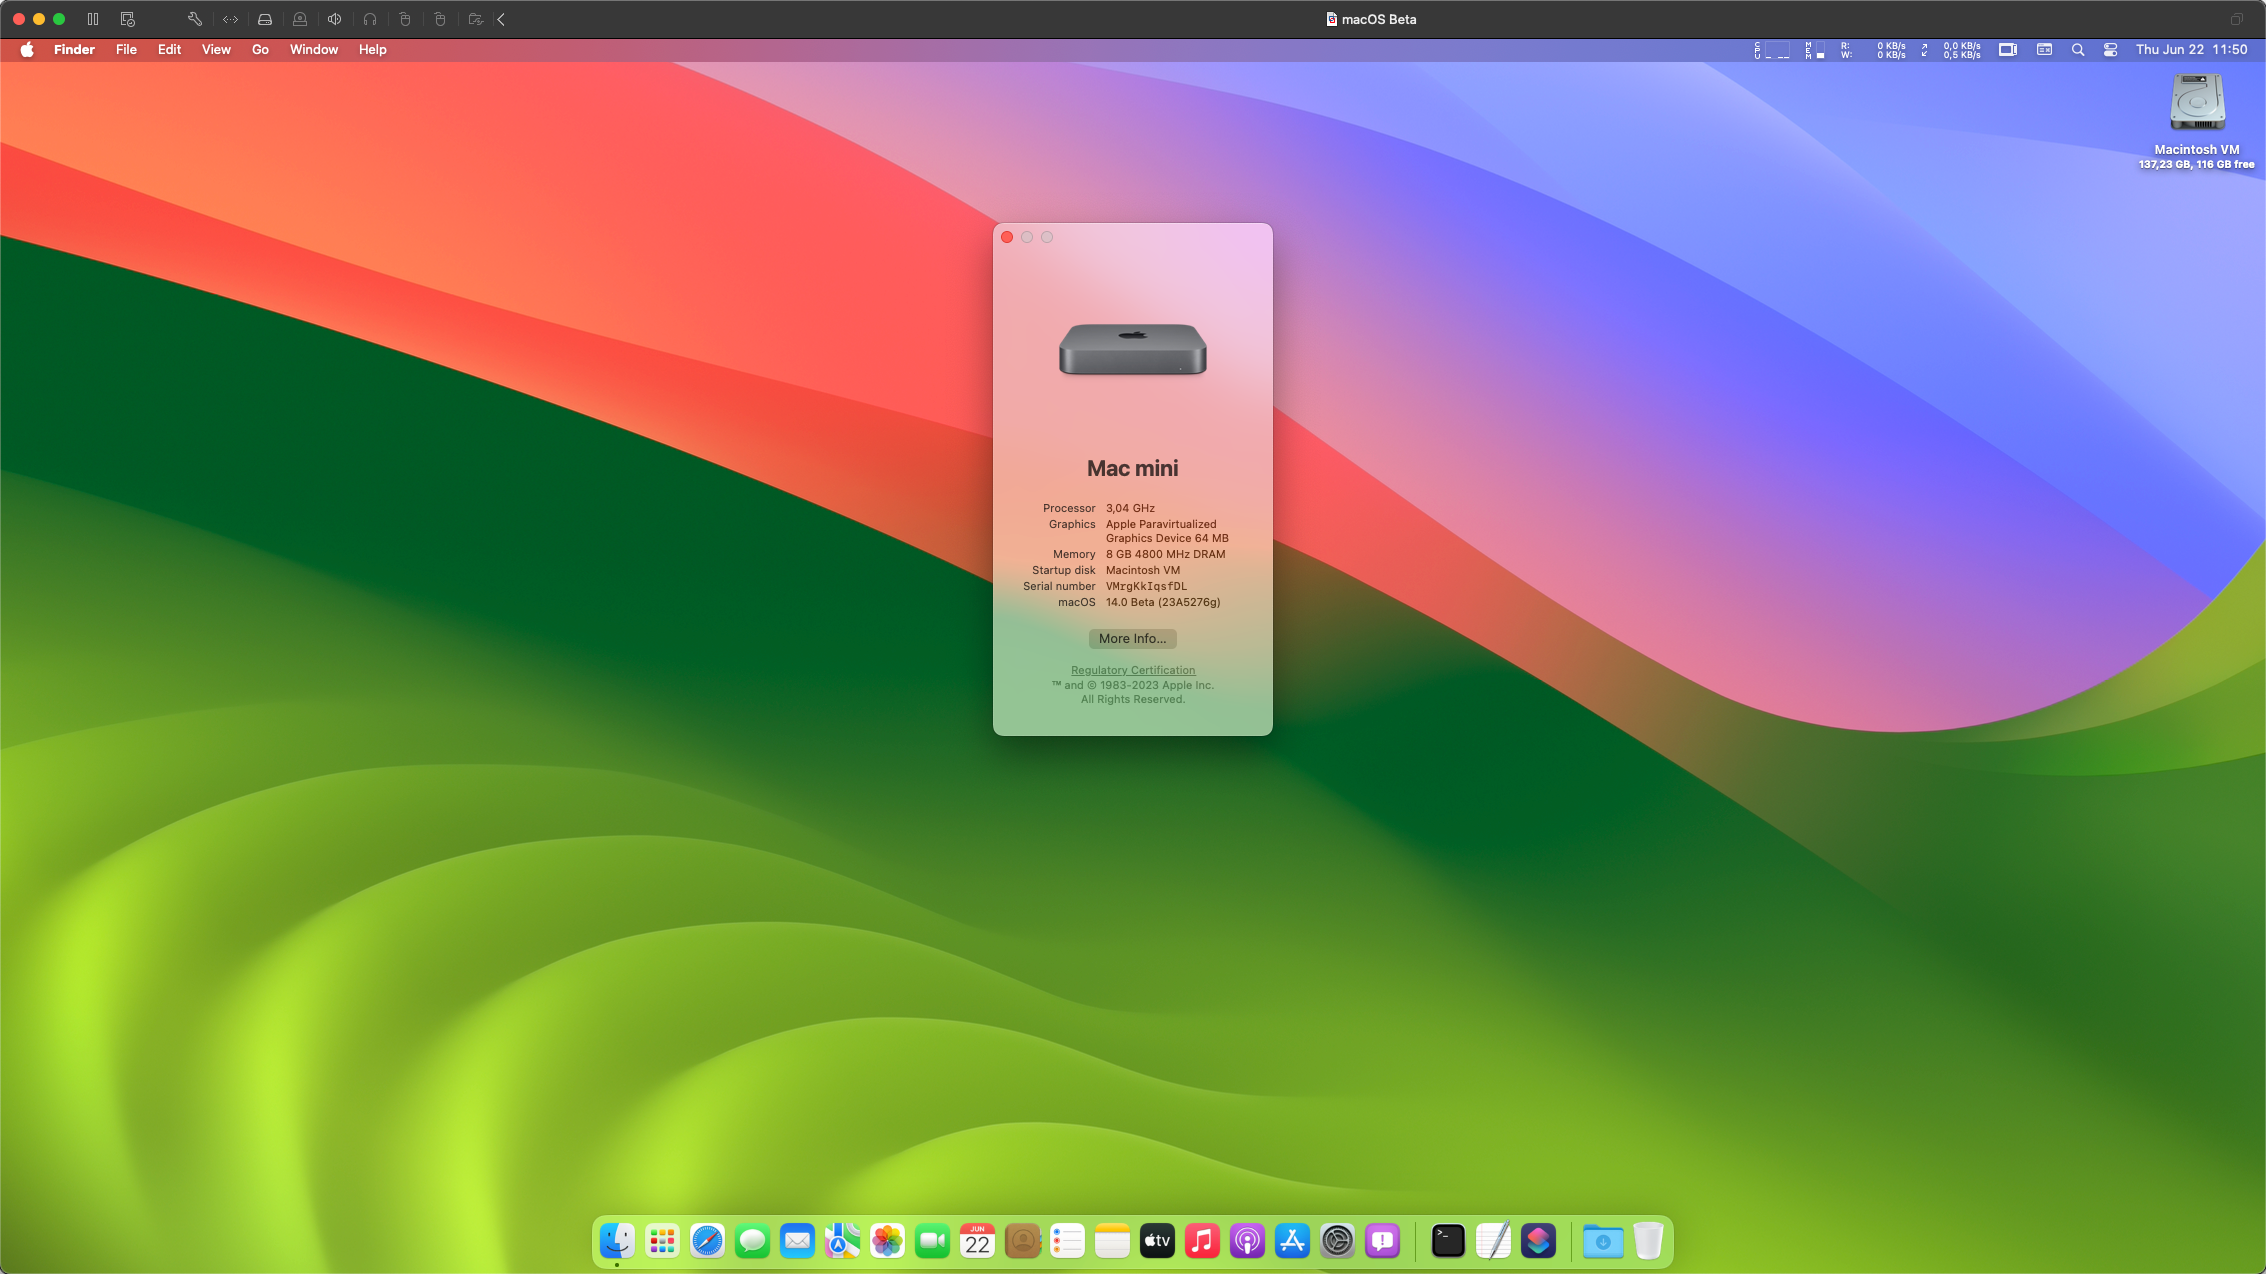Screen dimensions: 2266x1274
Task: Click the Mac mini computer image
Action: (x=1133, y=349)
